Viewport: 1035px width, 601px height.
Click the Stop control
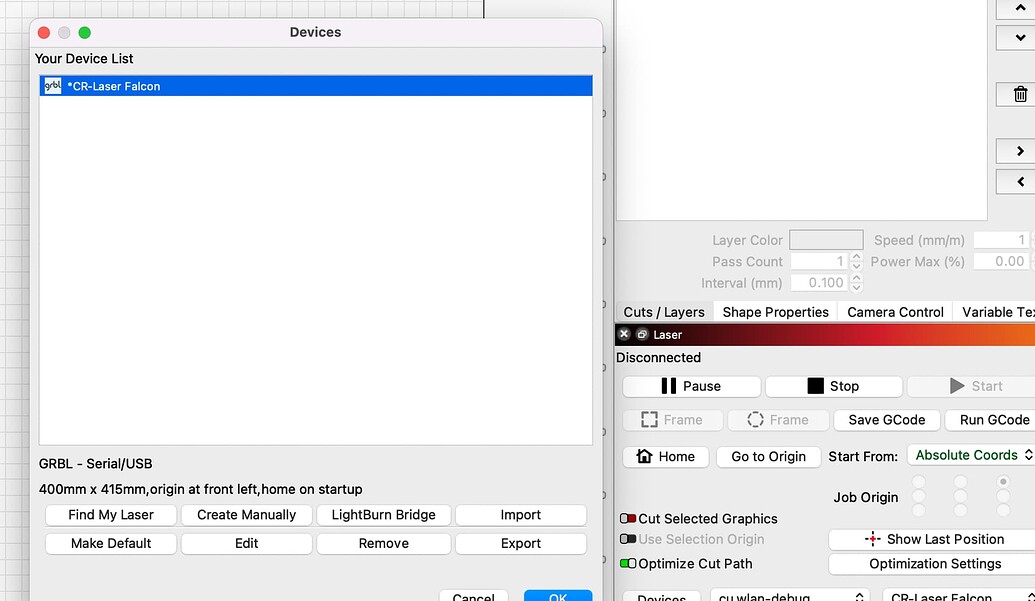(833, 386)
